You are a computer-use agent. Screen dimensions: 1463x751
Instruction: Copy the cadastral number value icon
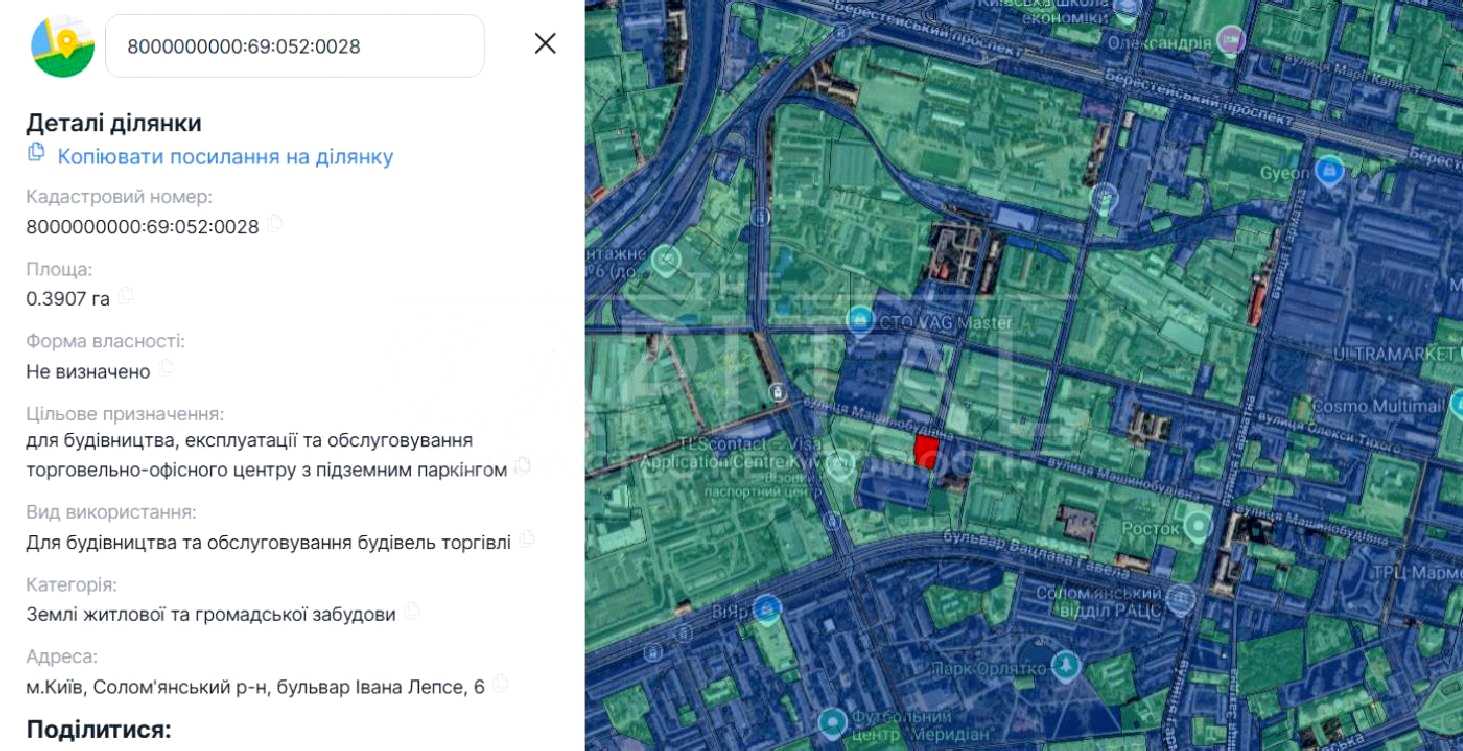274,224
